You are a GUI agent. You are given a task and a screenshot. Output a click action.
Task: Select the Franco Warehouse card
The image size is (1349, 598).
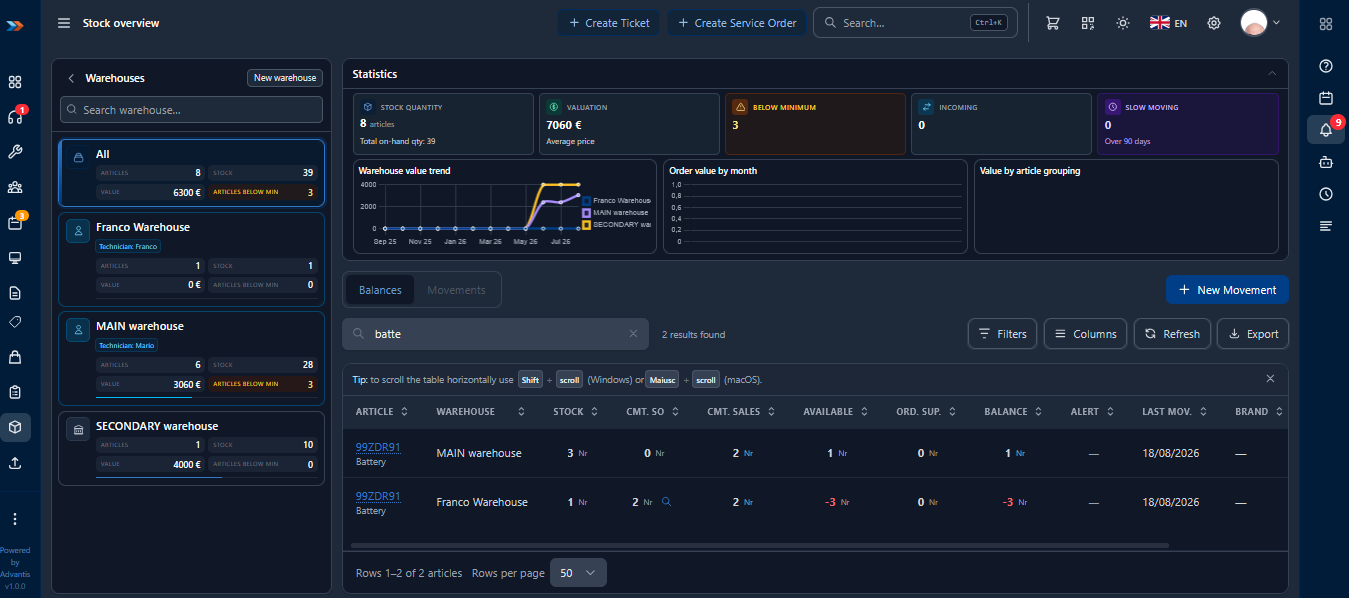pyautogui.click(x=191, y=259)
